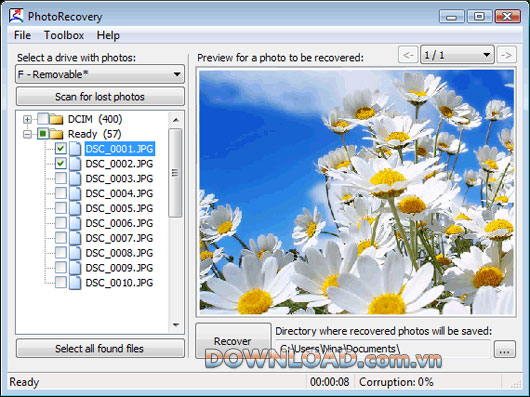Uncheck the DSC_0002.JPG checkbox

pyautogui.click(x=61, y=164)
